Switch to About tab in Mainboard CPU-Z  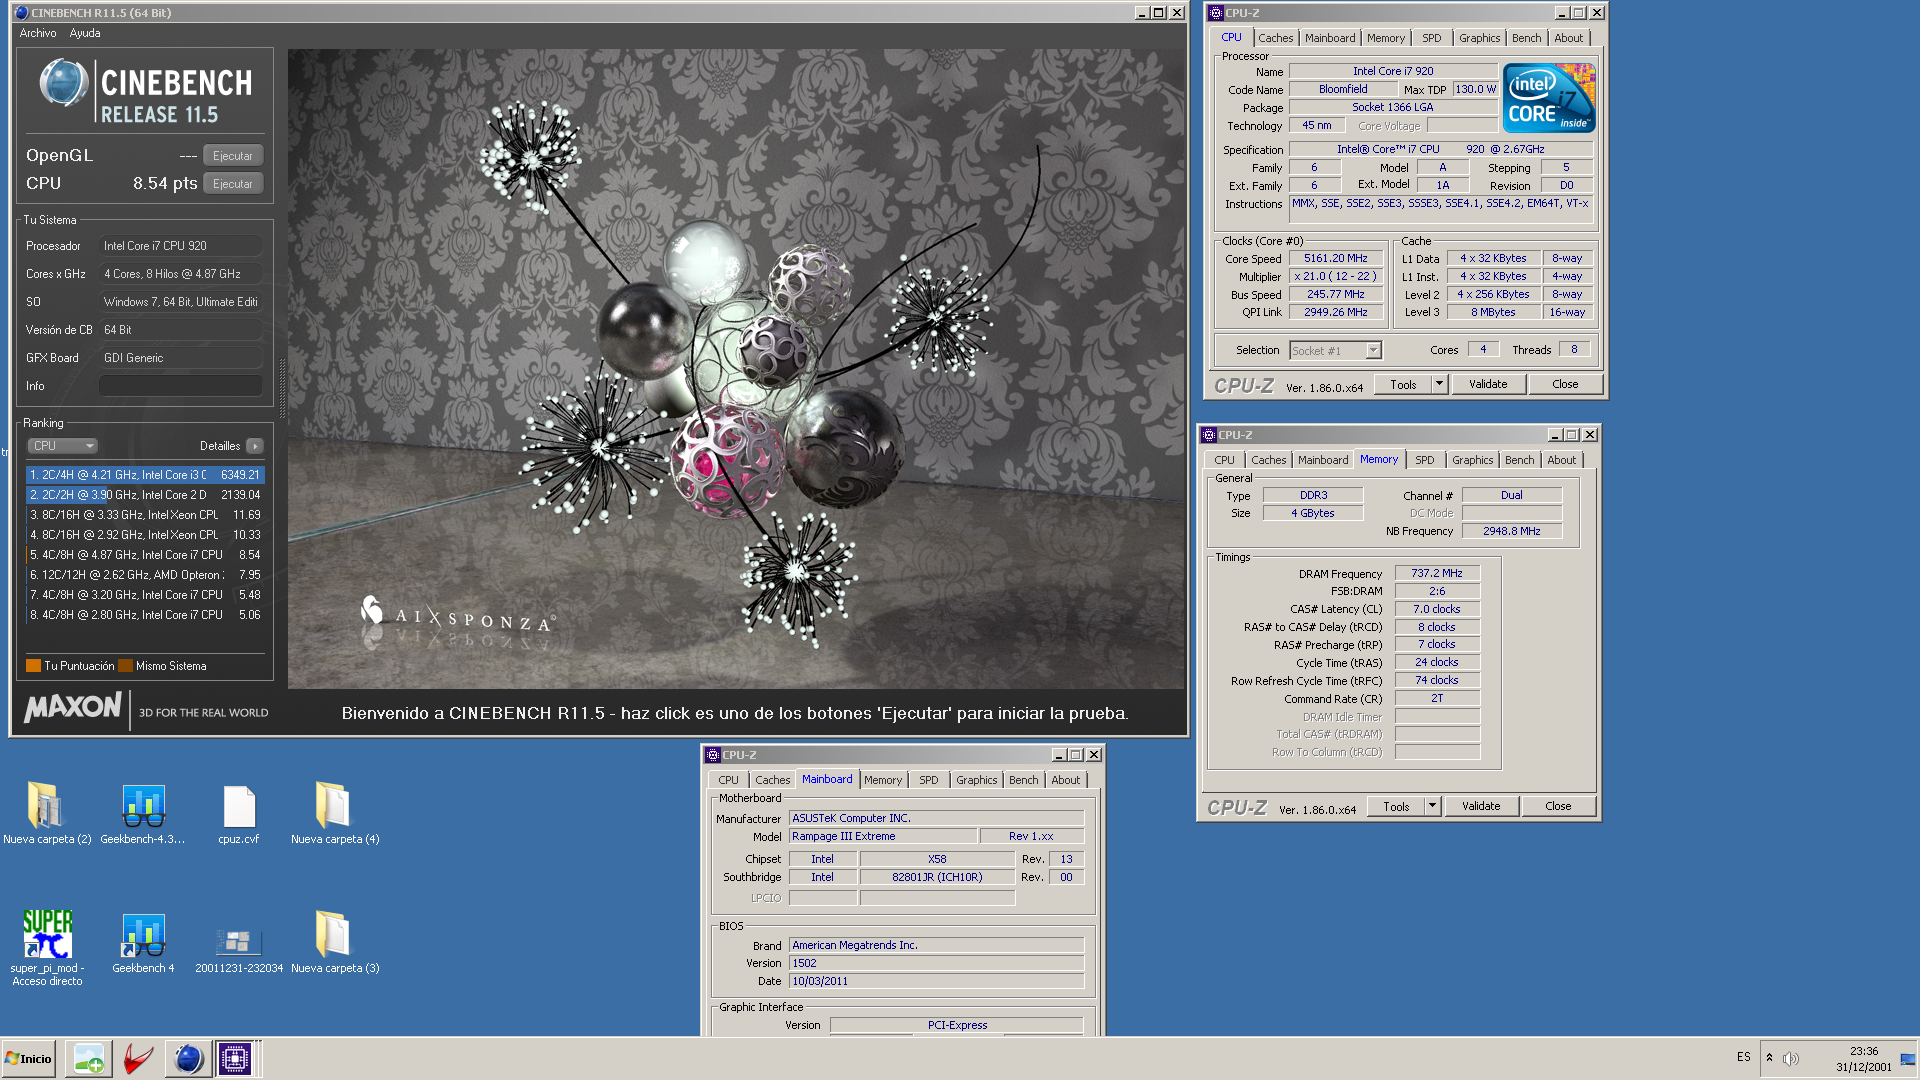(1065, 780)
